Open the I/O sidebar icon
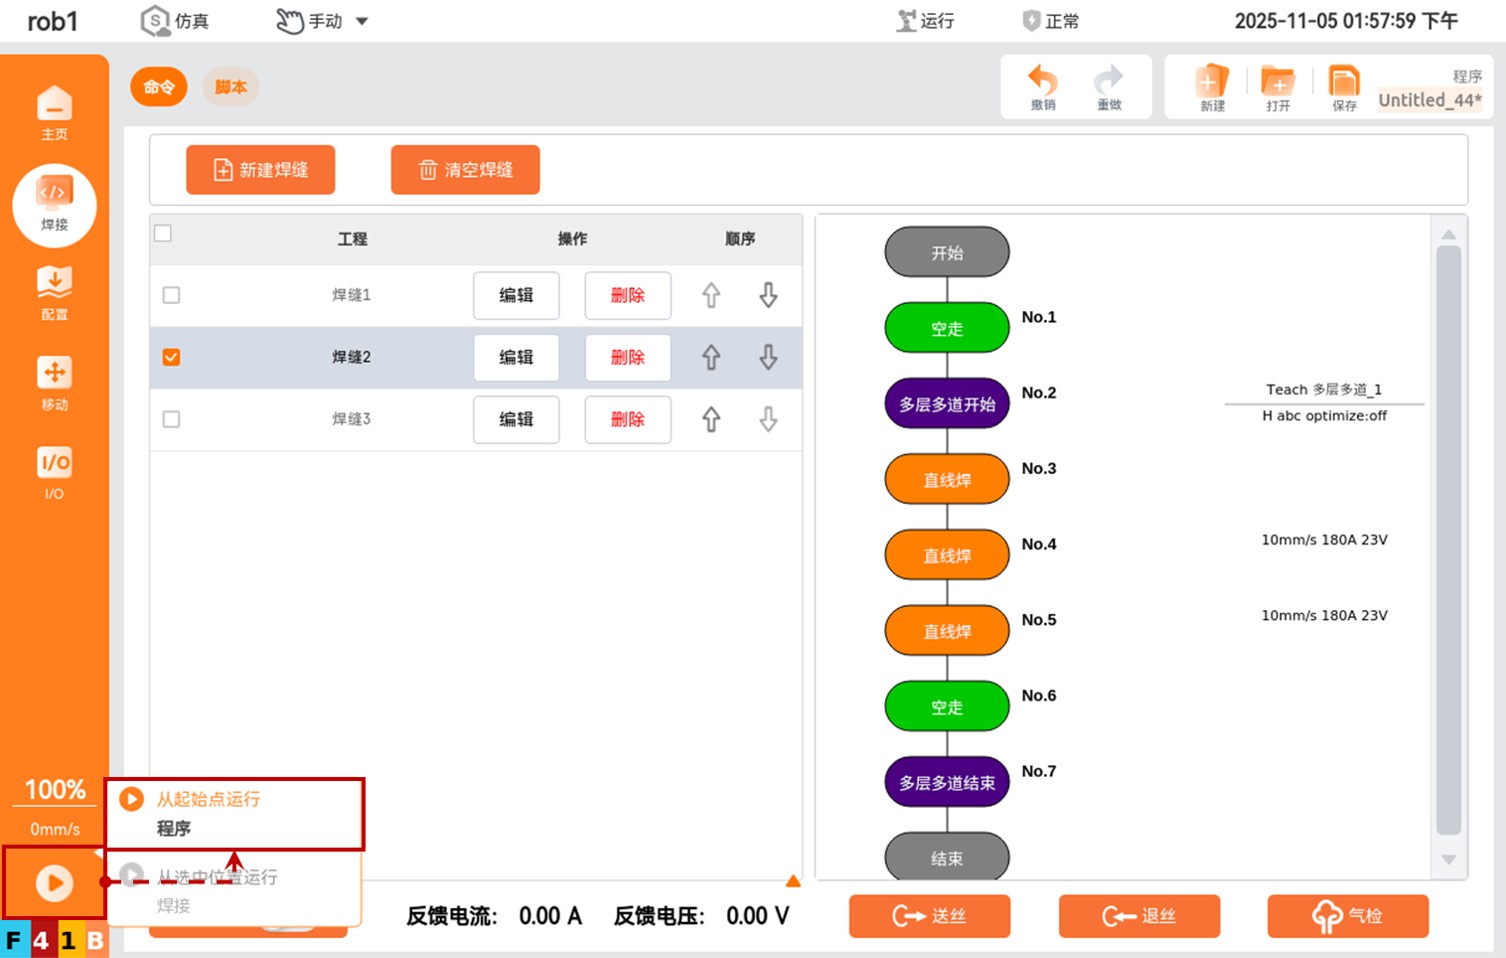Viewport: 1506px width, 958px height. (54, 471)
